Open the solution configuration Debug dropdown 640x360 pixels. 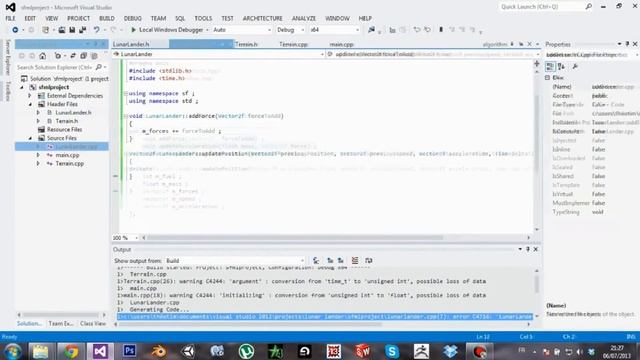click(290, 30)
